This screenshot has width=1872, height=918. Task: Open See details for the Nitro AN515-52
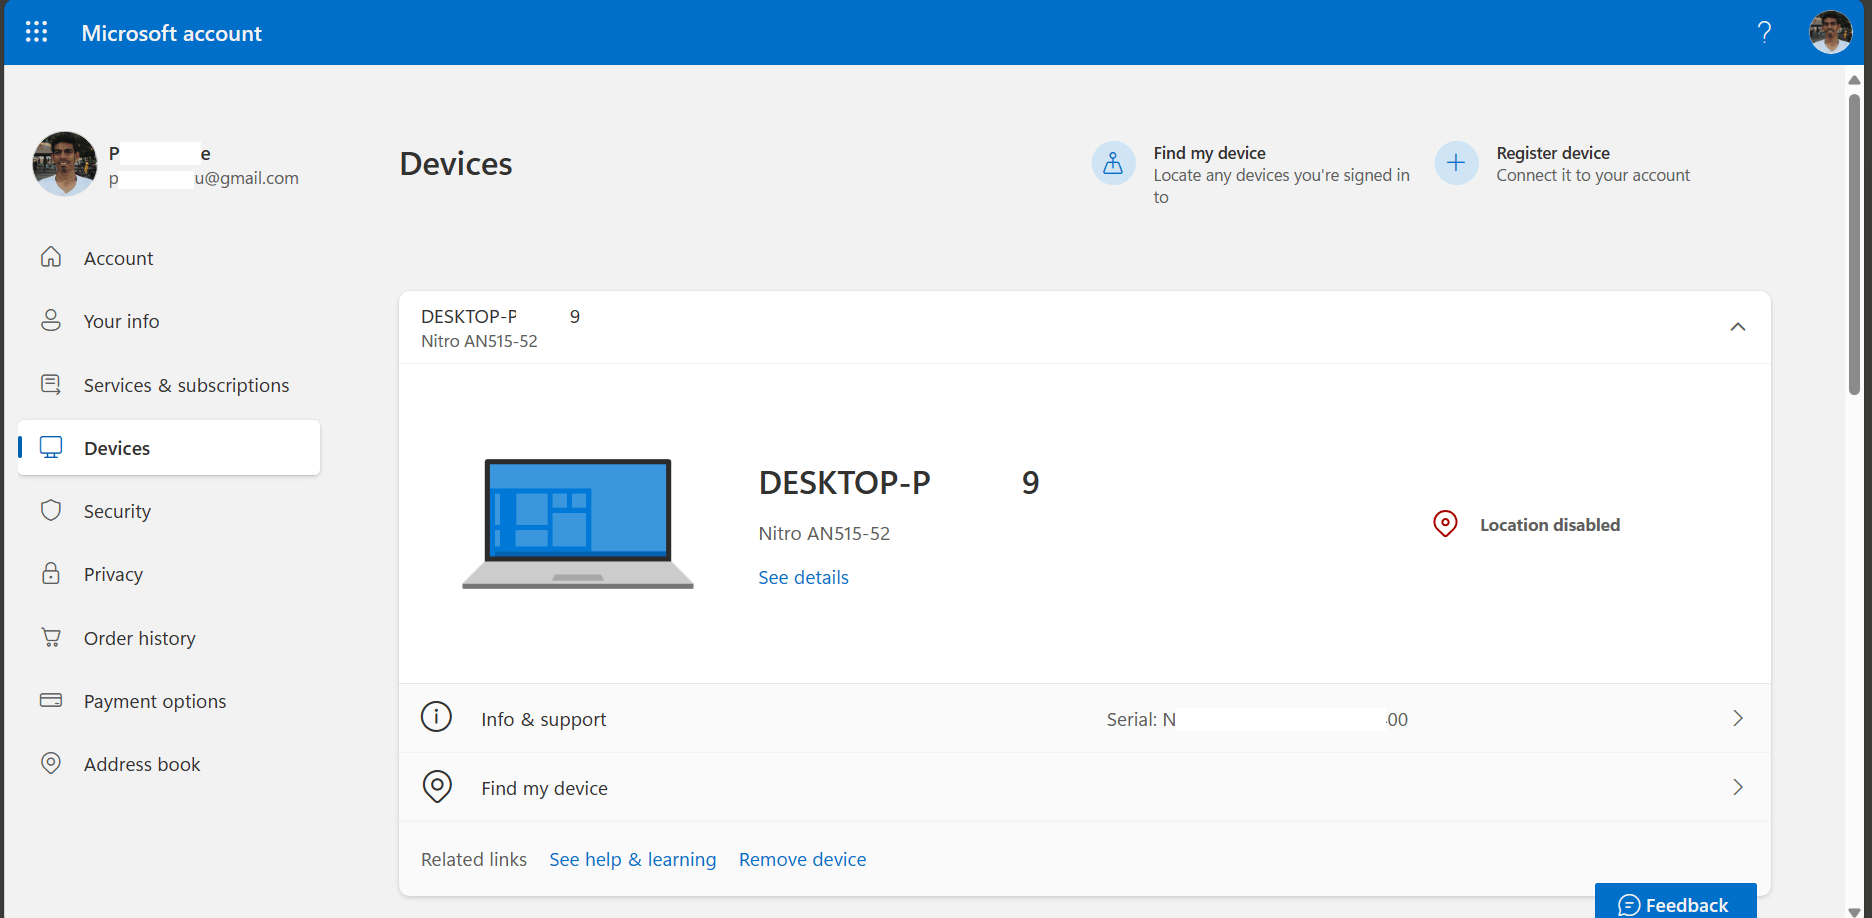pyautogui.click(x=802, y=577)
